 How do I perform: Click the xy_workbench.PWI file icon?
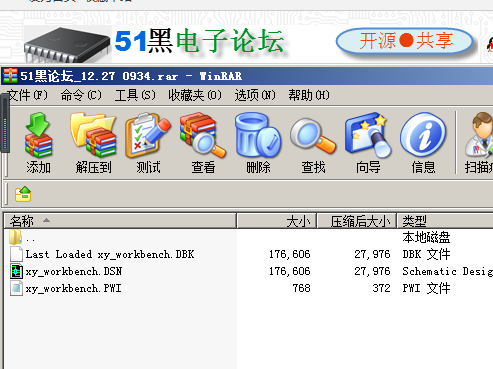(16, 288)
